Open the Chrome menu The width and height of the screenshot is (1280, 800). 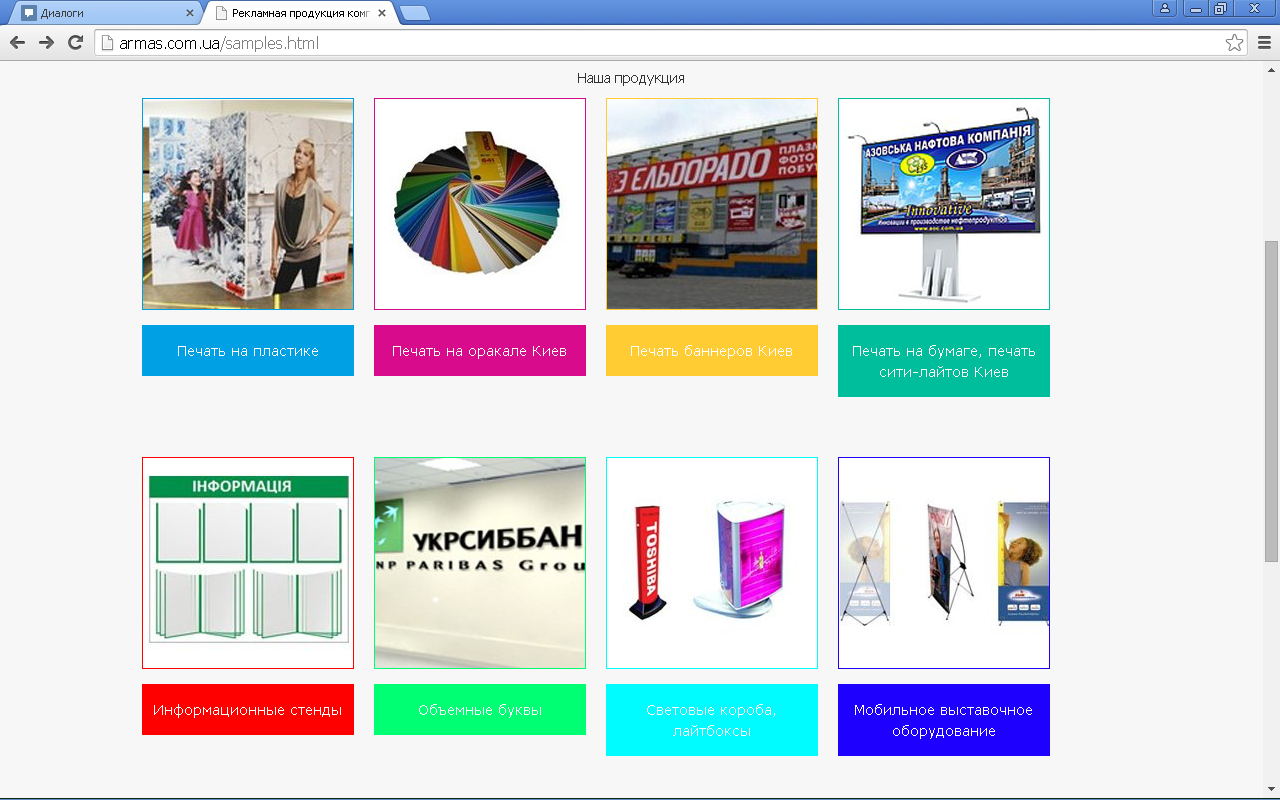[1264, 43]
